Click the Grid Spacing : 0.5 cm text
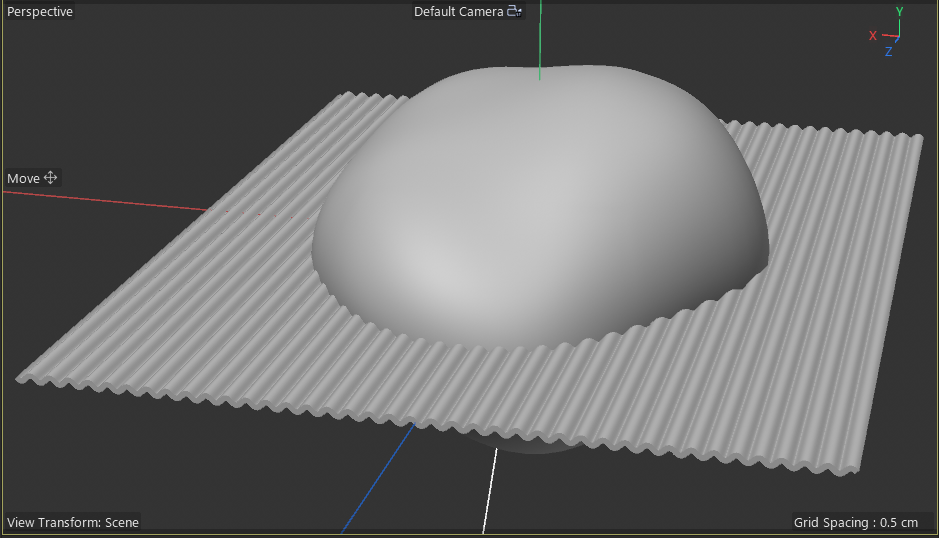The width and height of the screenshot is (939, 538). click(855, 522)
